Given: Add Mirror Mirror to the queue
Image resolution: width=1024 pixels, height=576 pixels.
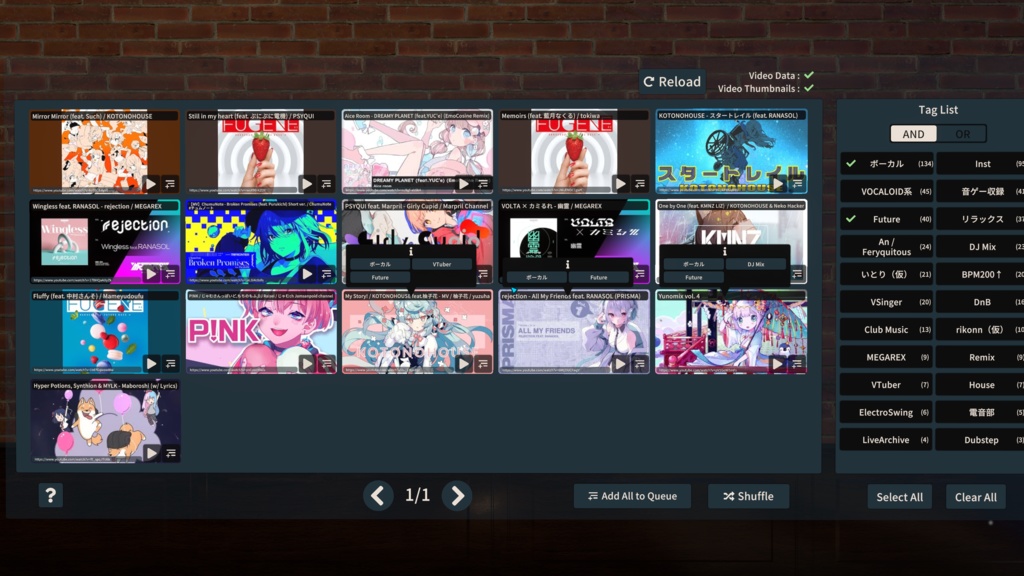Looking at the screenshot, I should tap(170, 184).
